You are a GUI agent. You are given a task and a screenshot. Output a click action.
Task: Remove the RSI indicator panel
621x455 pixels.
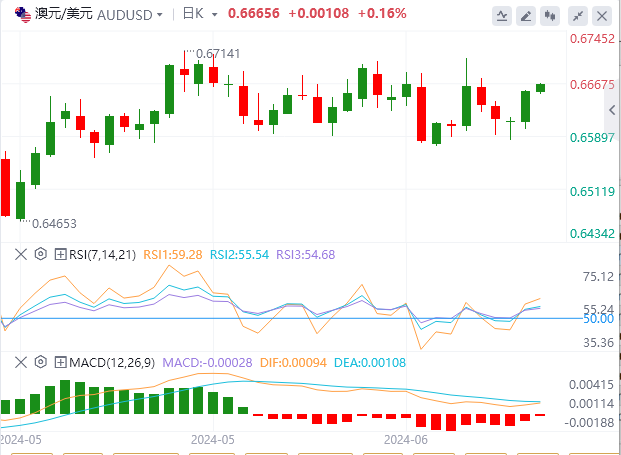click(21, 254)
